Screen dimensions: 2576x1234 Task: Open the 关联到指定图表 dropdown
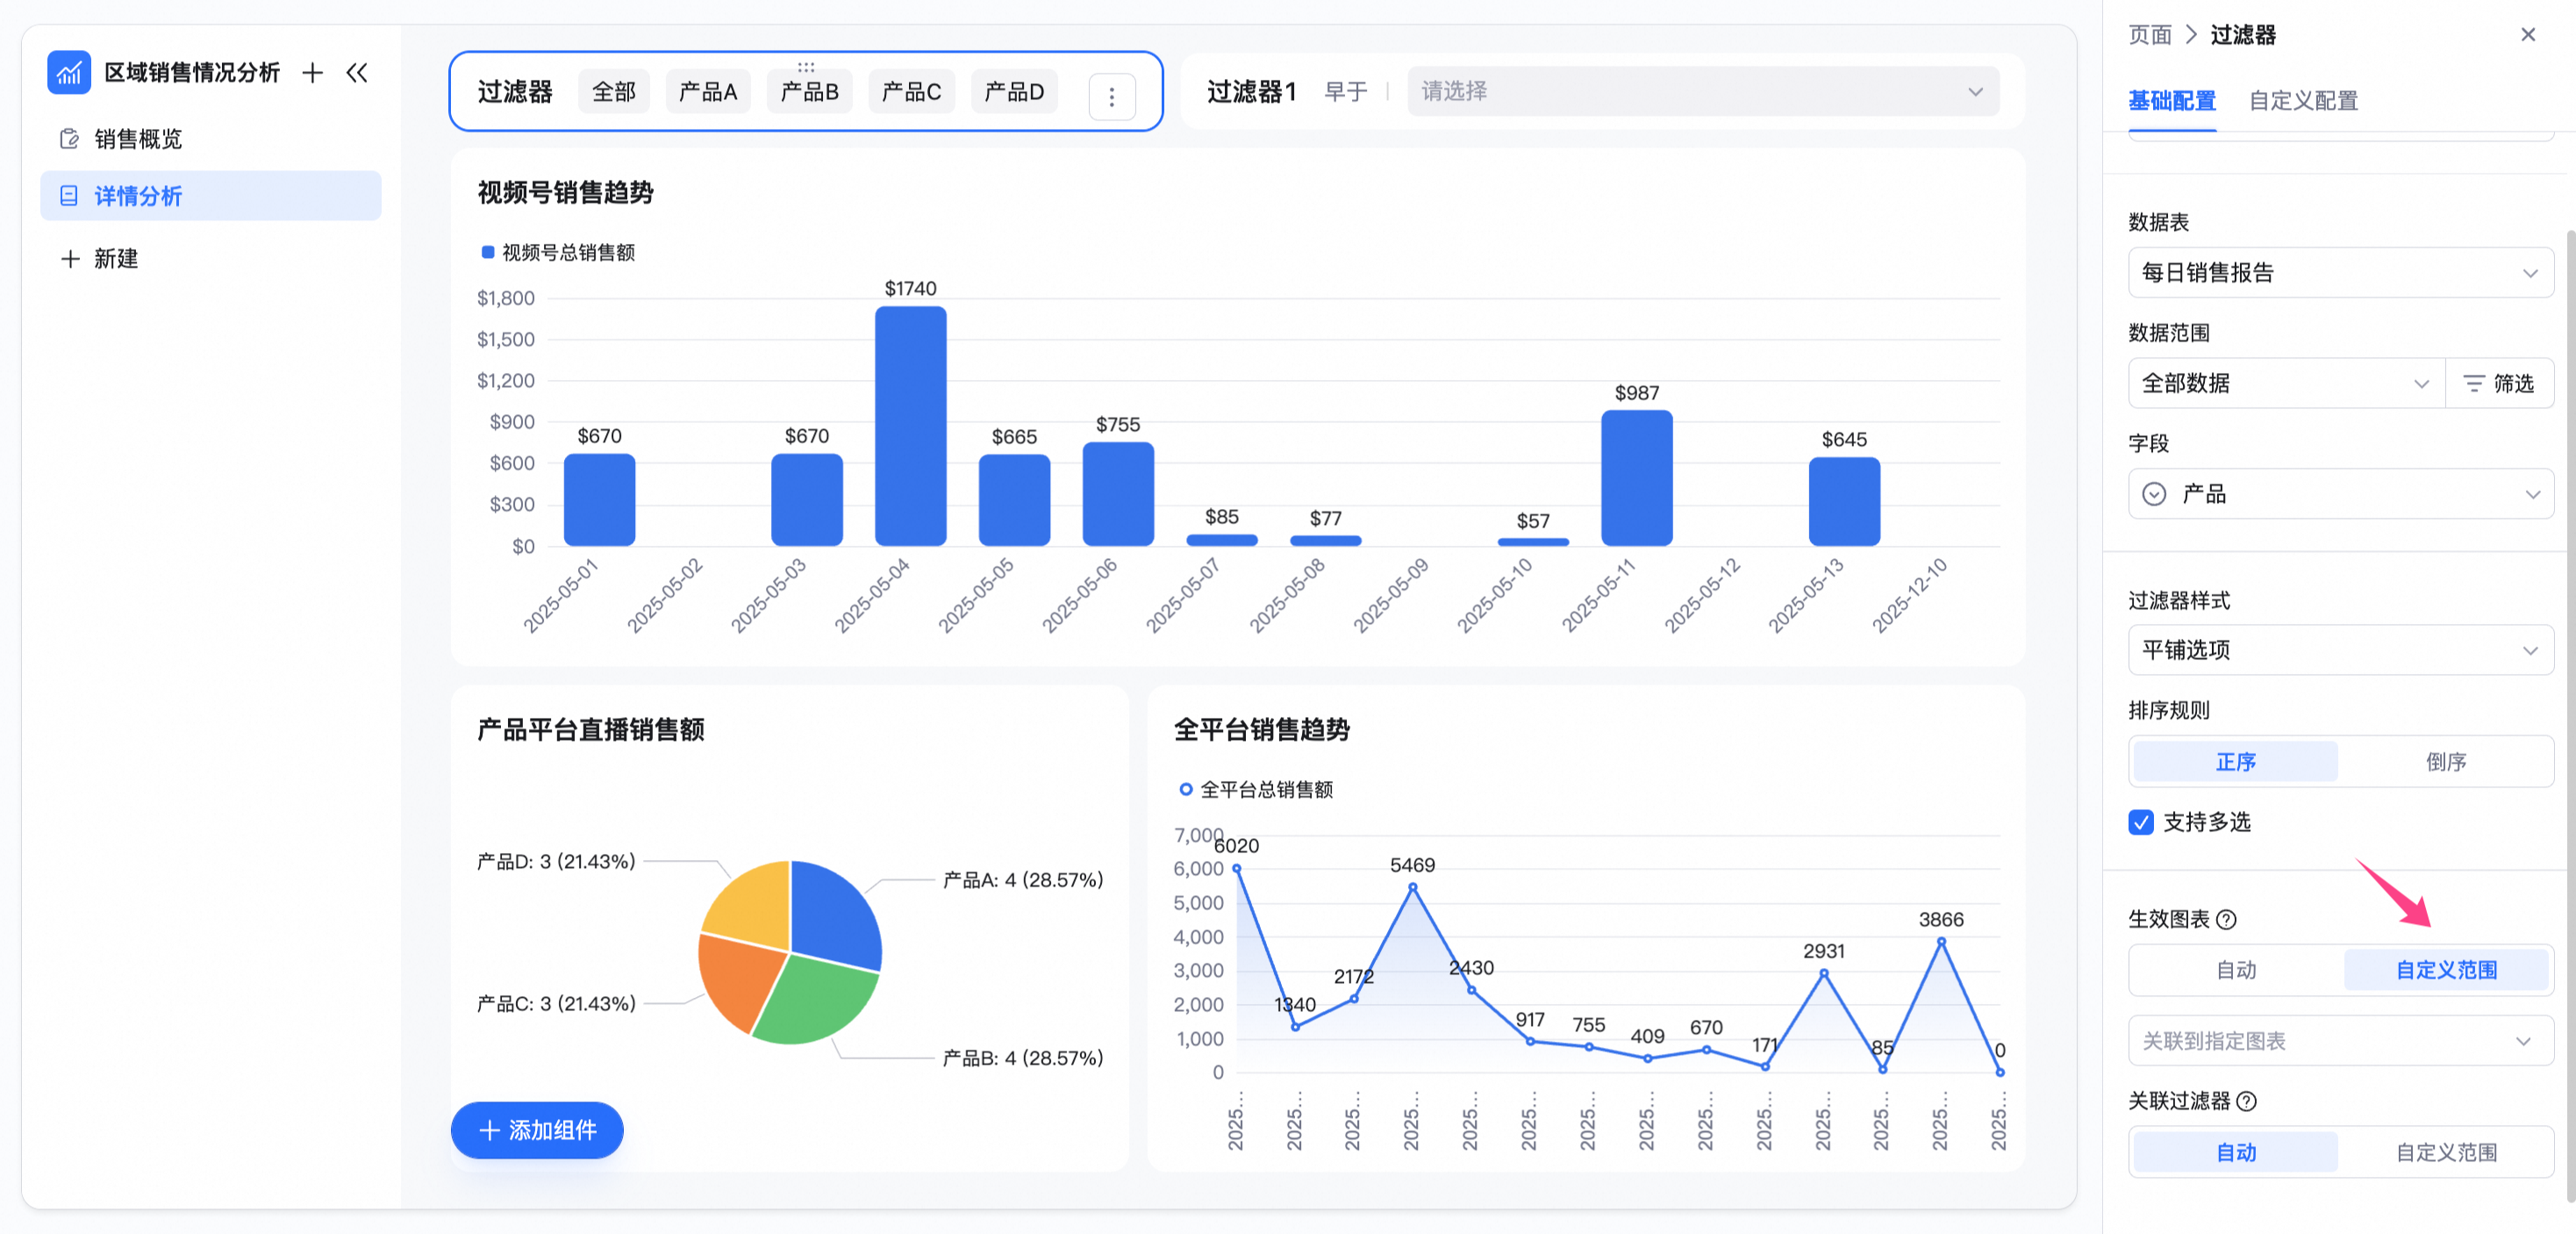2340,1041
